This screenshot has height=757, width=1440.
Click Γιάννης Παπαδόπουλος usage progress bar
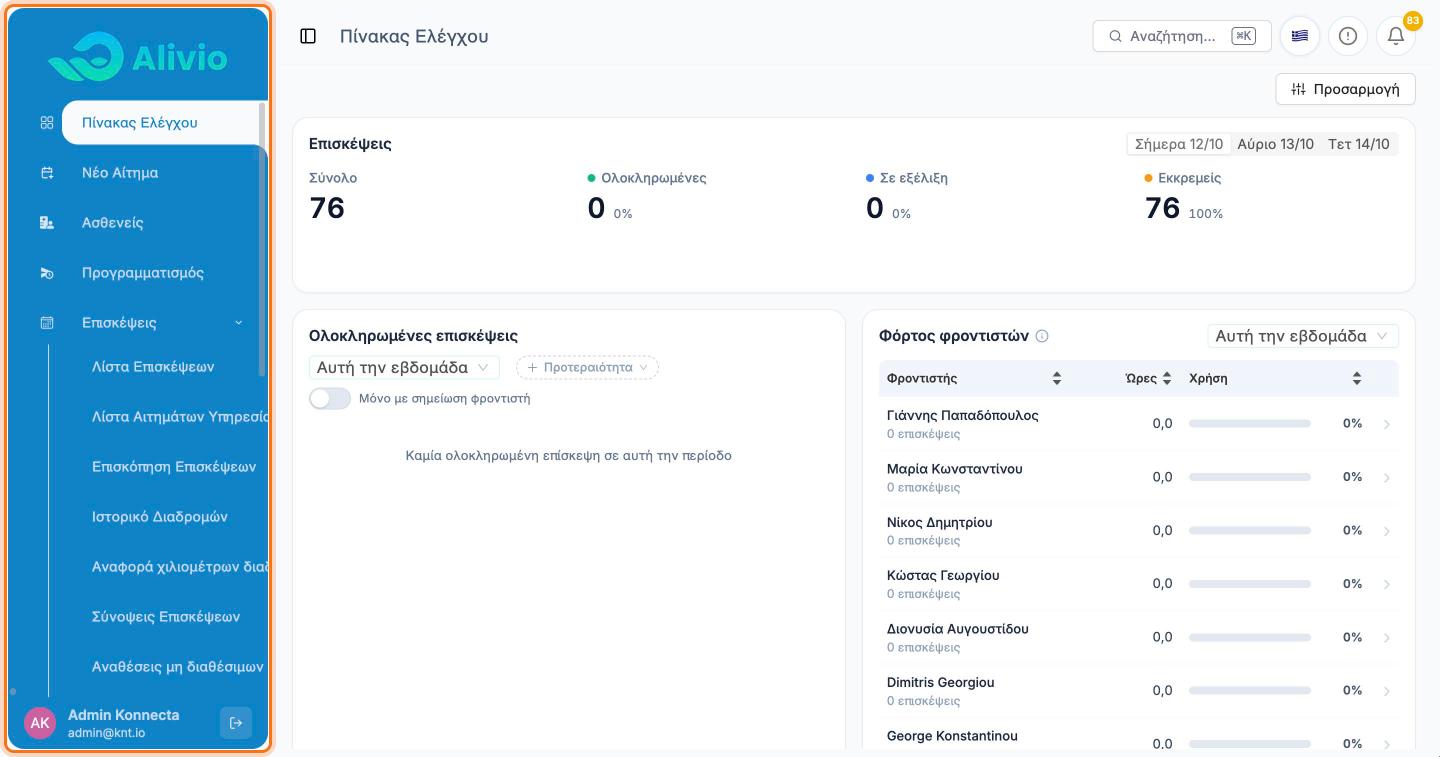click(1249, 424)
